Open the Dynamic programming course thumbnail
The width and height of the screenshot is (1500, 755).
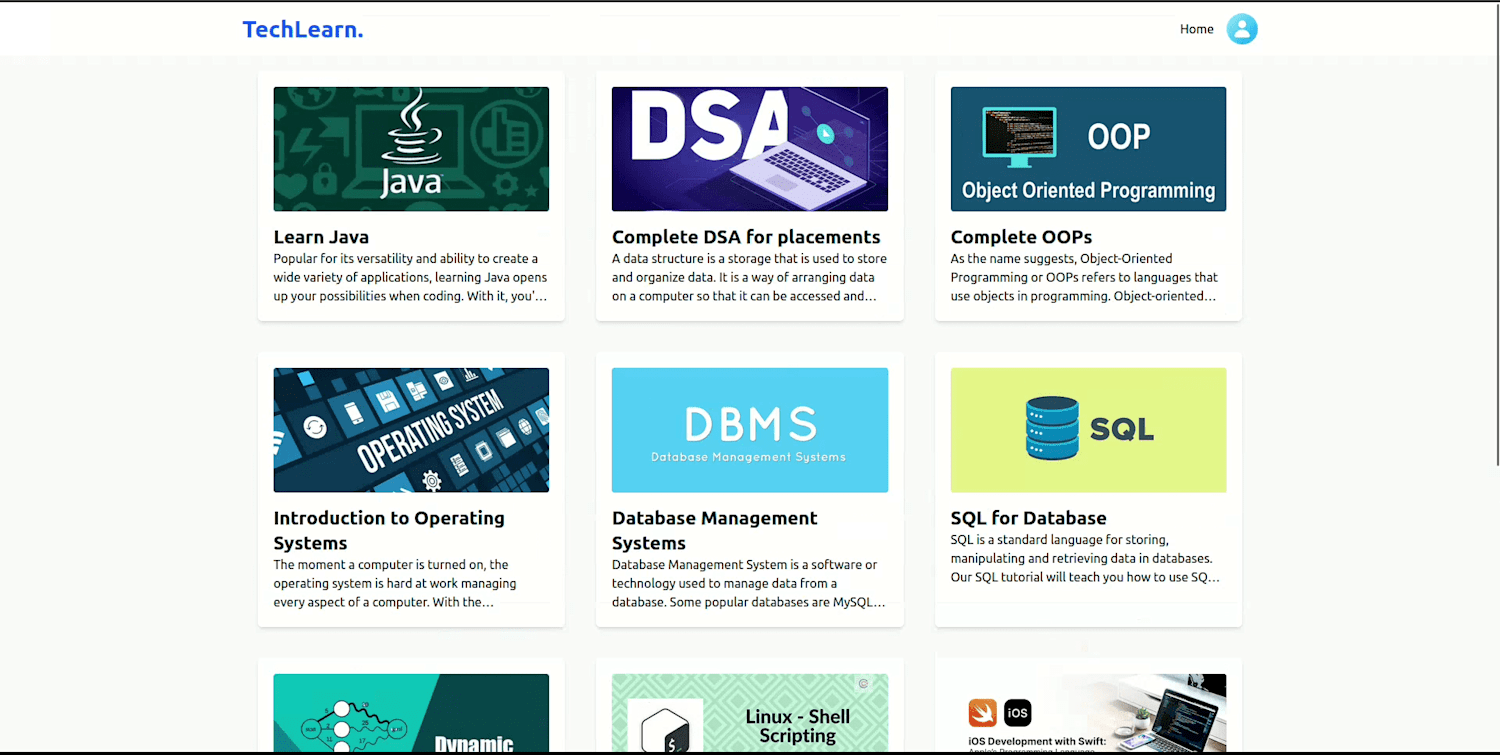click(411, 714)
